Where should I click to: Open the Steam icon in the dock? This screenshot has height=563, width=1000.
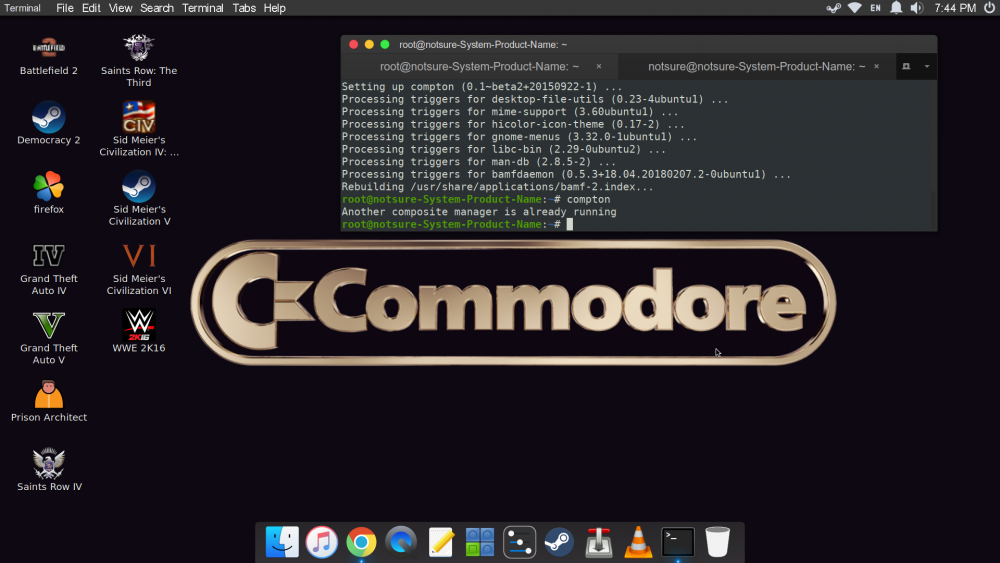559,542
